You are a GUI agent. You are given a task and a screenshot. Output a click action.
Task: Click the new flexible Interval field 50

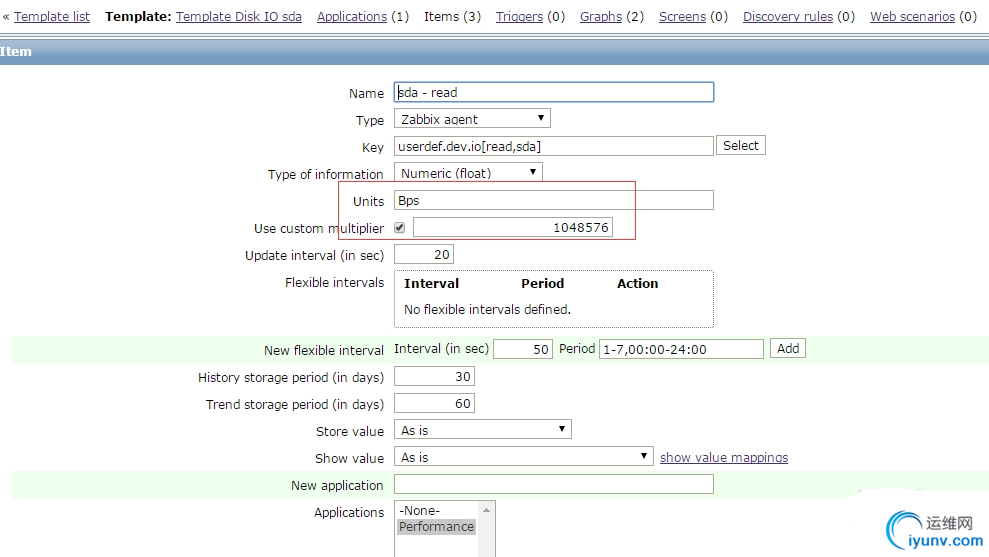pyautogui.click(x=523, y=349)
